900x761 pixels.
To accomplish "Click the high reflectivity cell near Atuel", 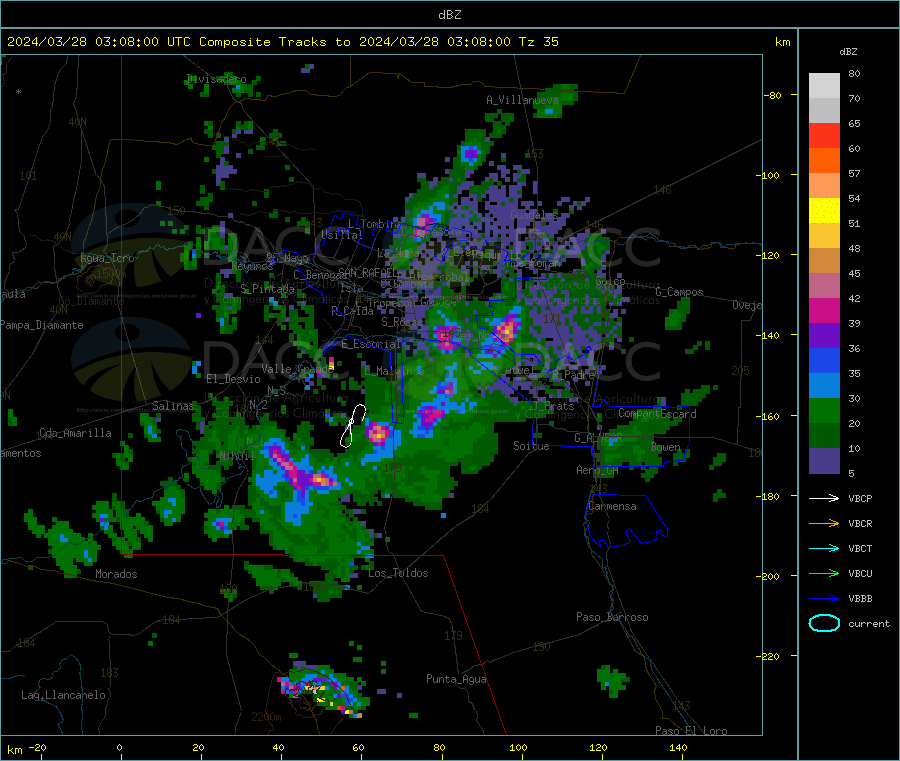I will coord(507,329).
